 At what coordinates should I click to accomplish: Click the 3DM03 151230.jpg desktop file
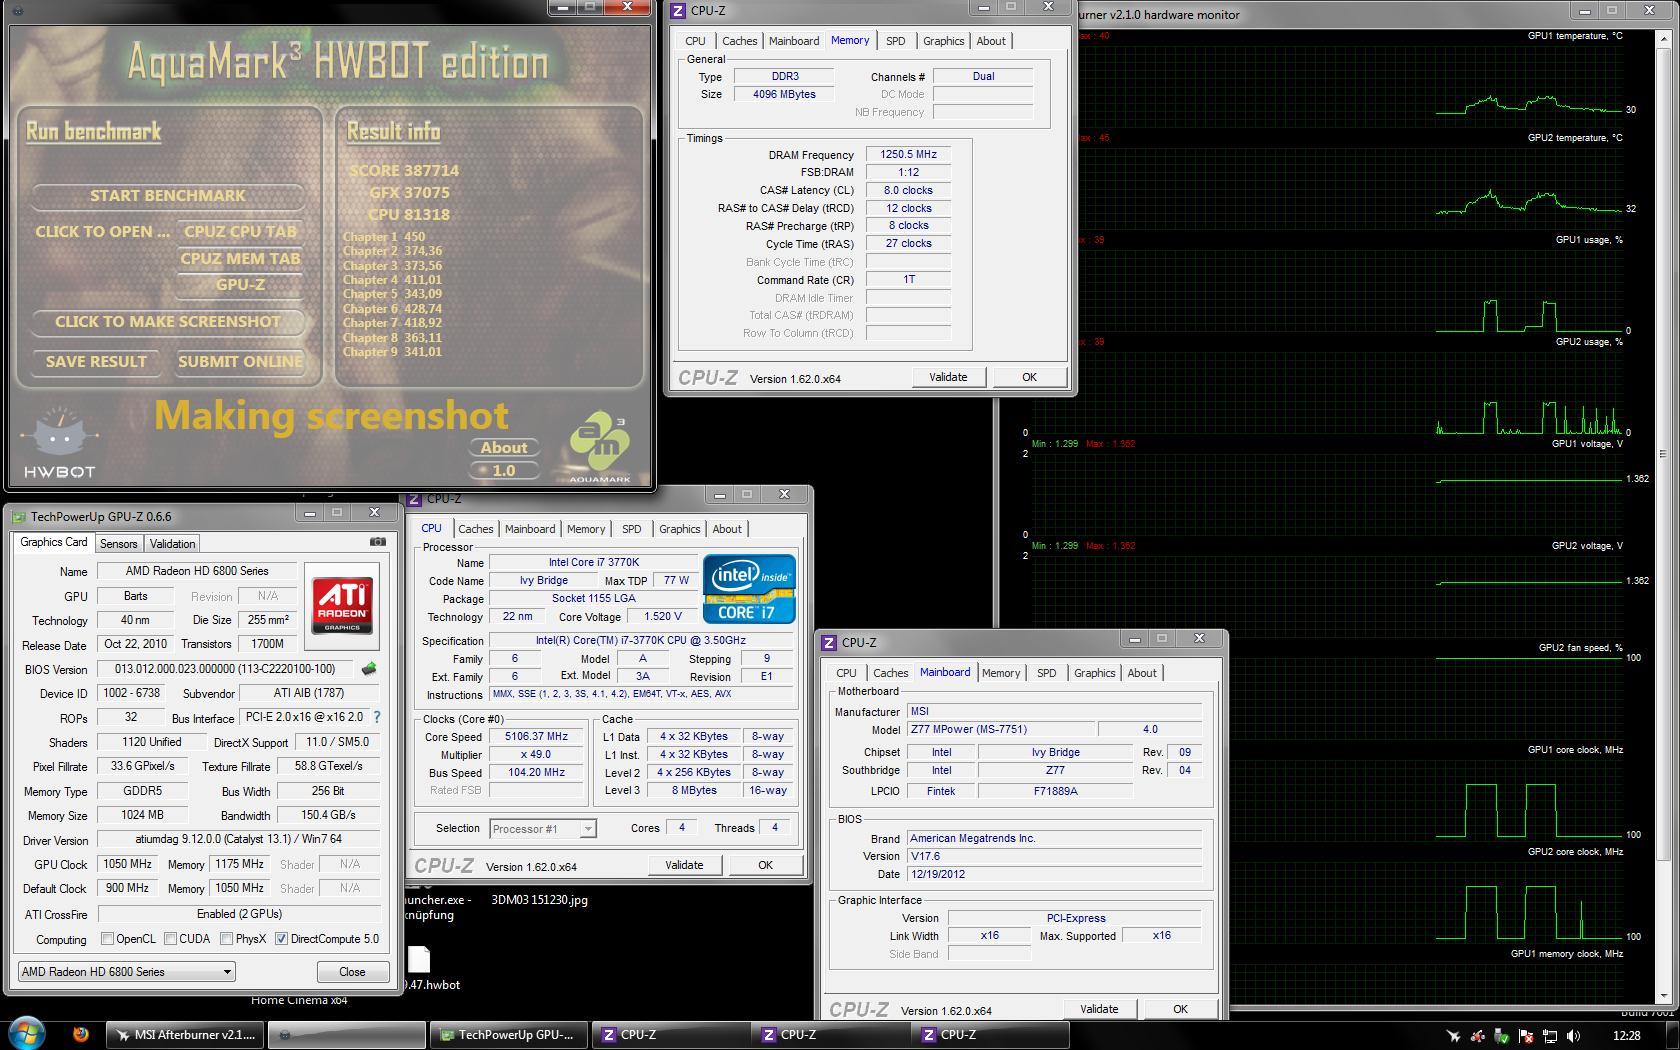pos(539,899)
